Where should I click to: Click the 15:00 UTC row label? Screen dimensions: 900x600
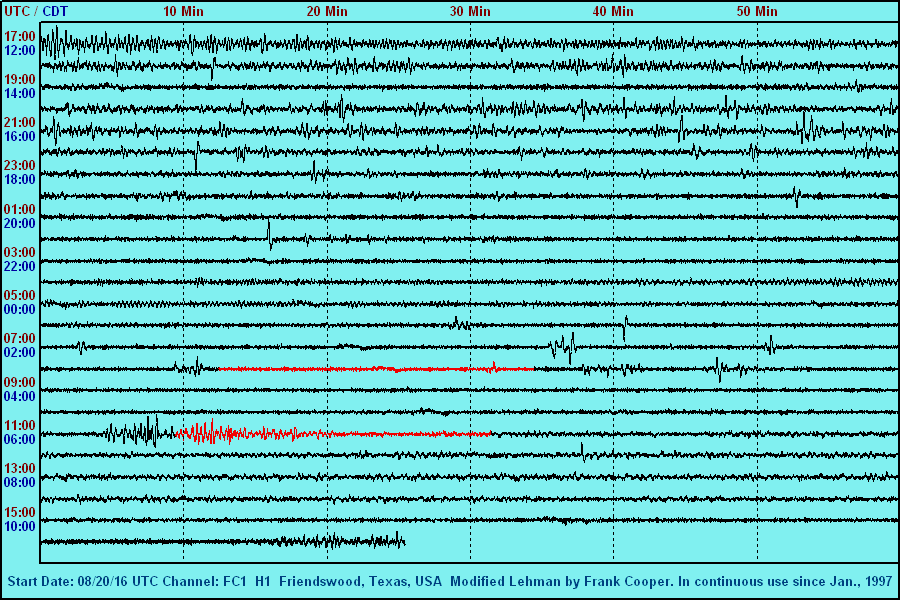pos(20,512)
